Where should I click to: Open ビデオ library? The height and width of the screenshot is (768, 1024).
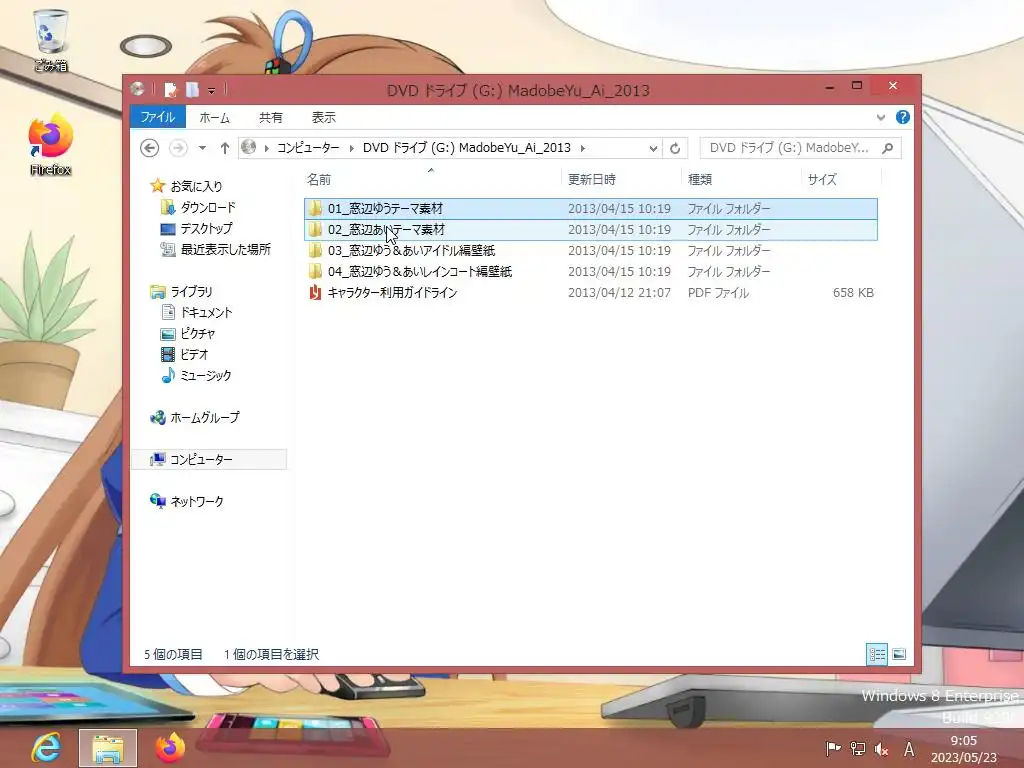click(x=184, y=354)
